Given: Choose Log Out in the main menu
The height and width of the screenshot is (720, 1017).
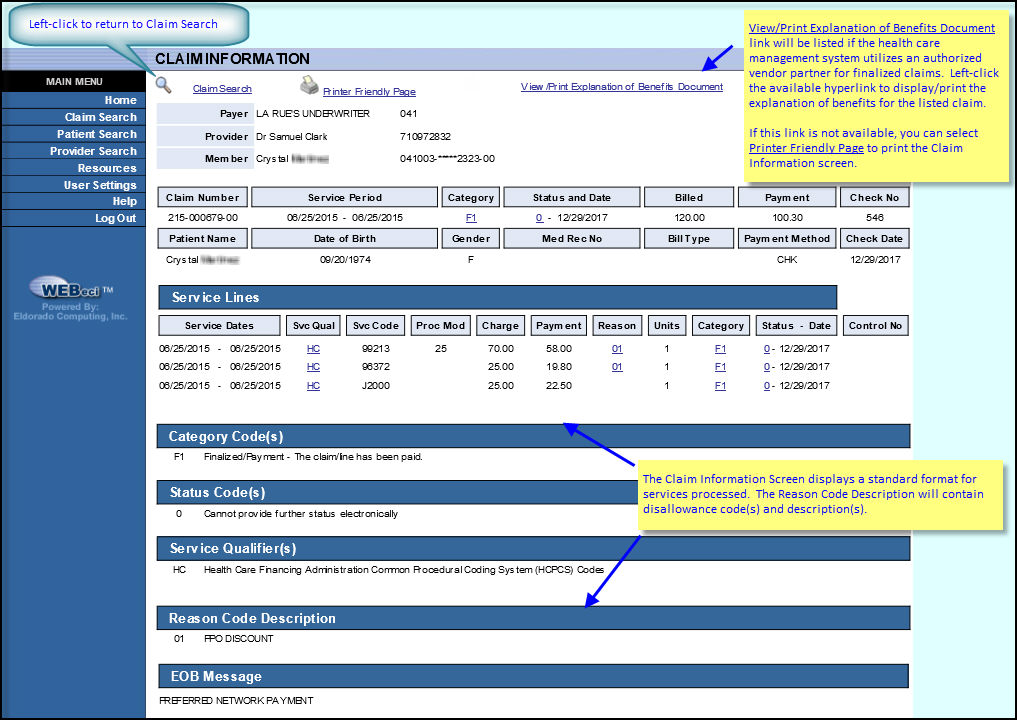Looking at the screenshot, I should click(115, 218).
